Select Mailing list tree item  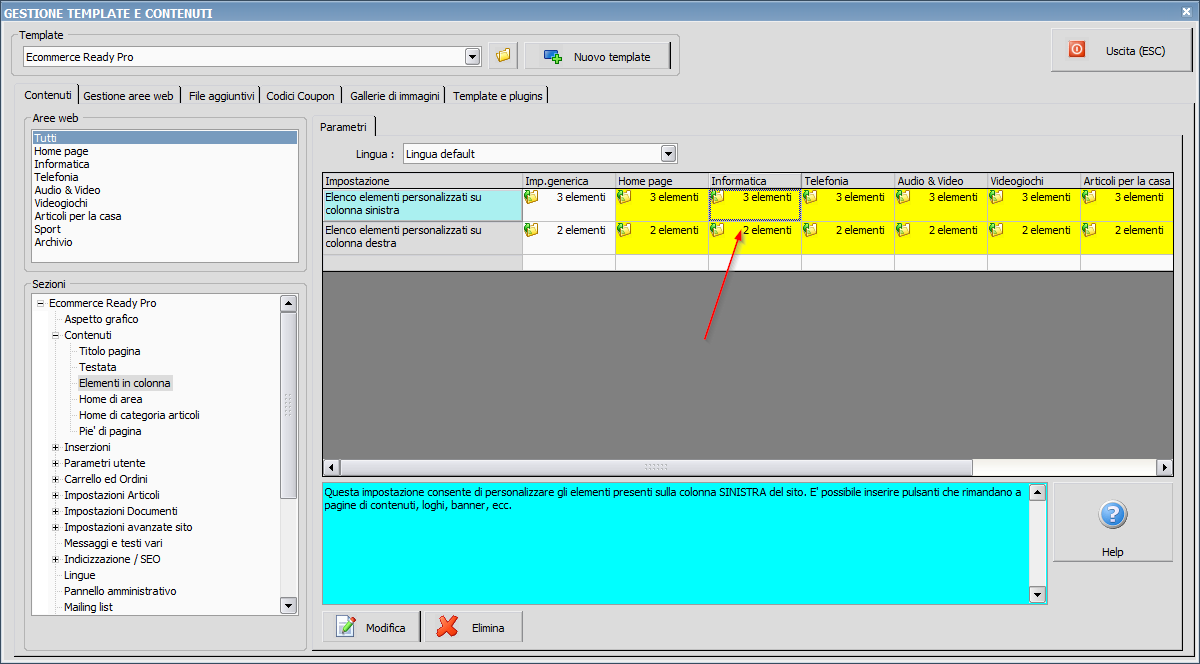tap(90, 607)
